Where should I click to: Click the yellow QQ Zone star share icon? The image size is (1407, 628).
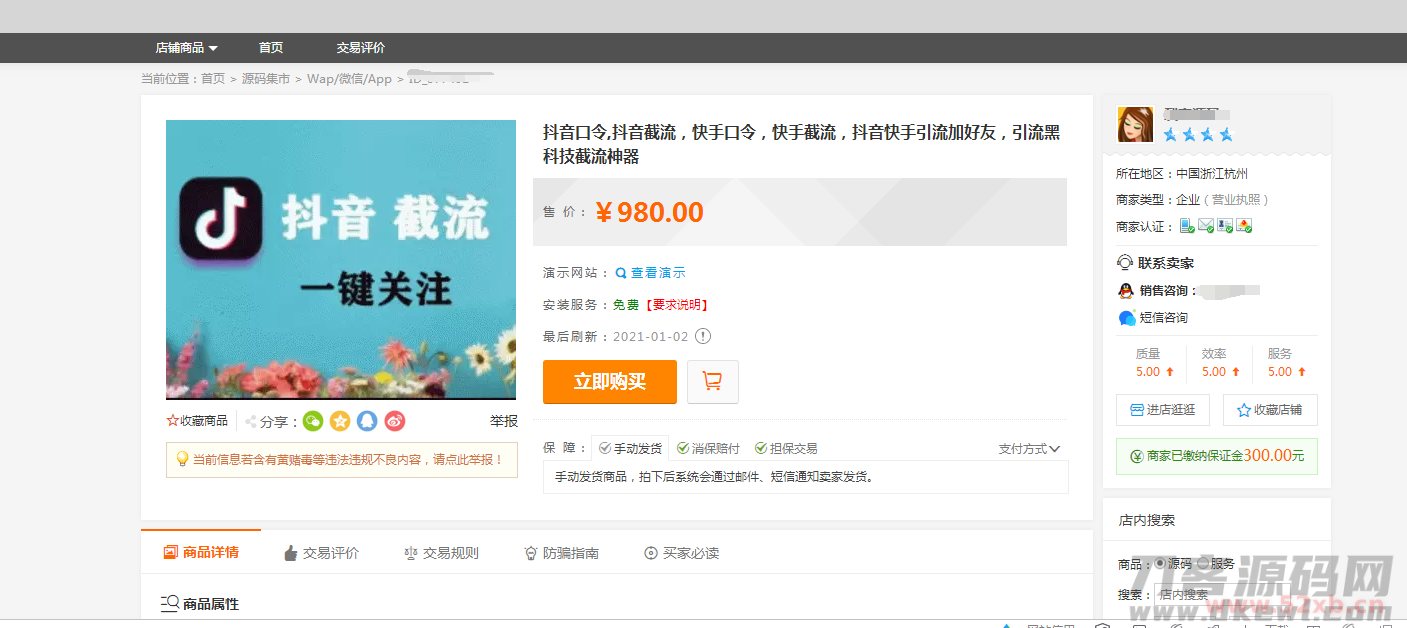[x=340, y=421]
